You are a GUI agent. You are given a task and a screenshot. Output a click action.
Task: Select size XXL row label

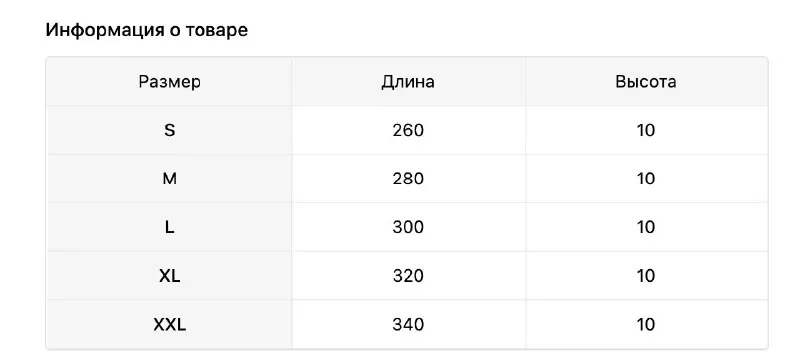point(170,324)
